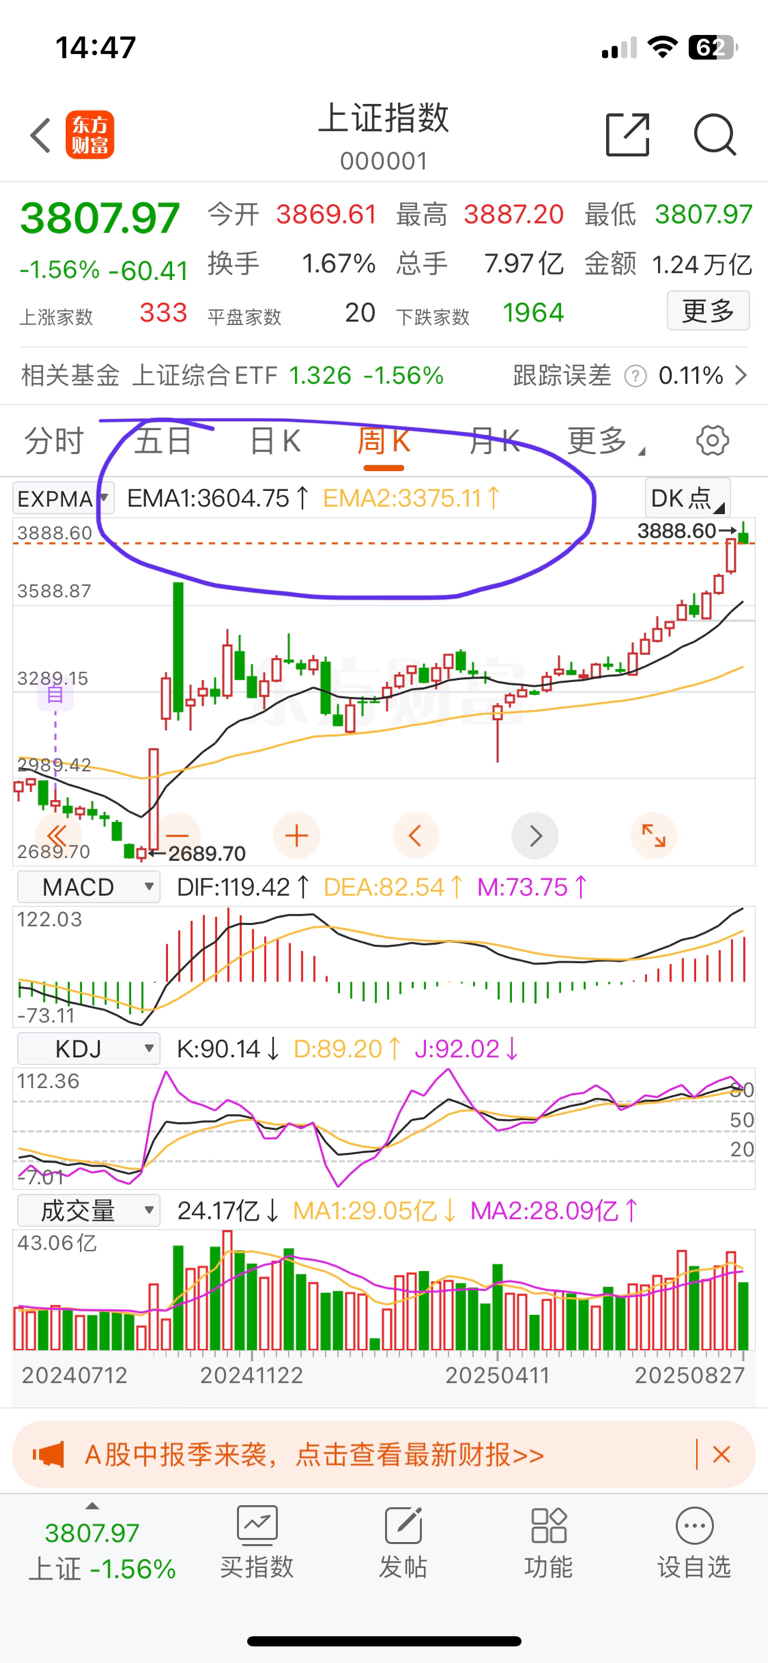Open the KDJ indicator dropdown
Viewport: 768px width, 1663px height.
(x=89, y=1049)
